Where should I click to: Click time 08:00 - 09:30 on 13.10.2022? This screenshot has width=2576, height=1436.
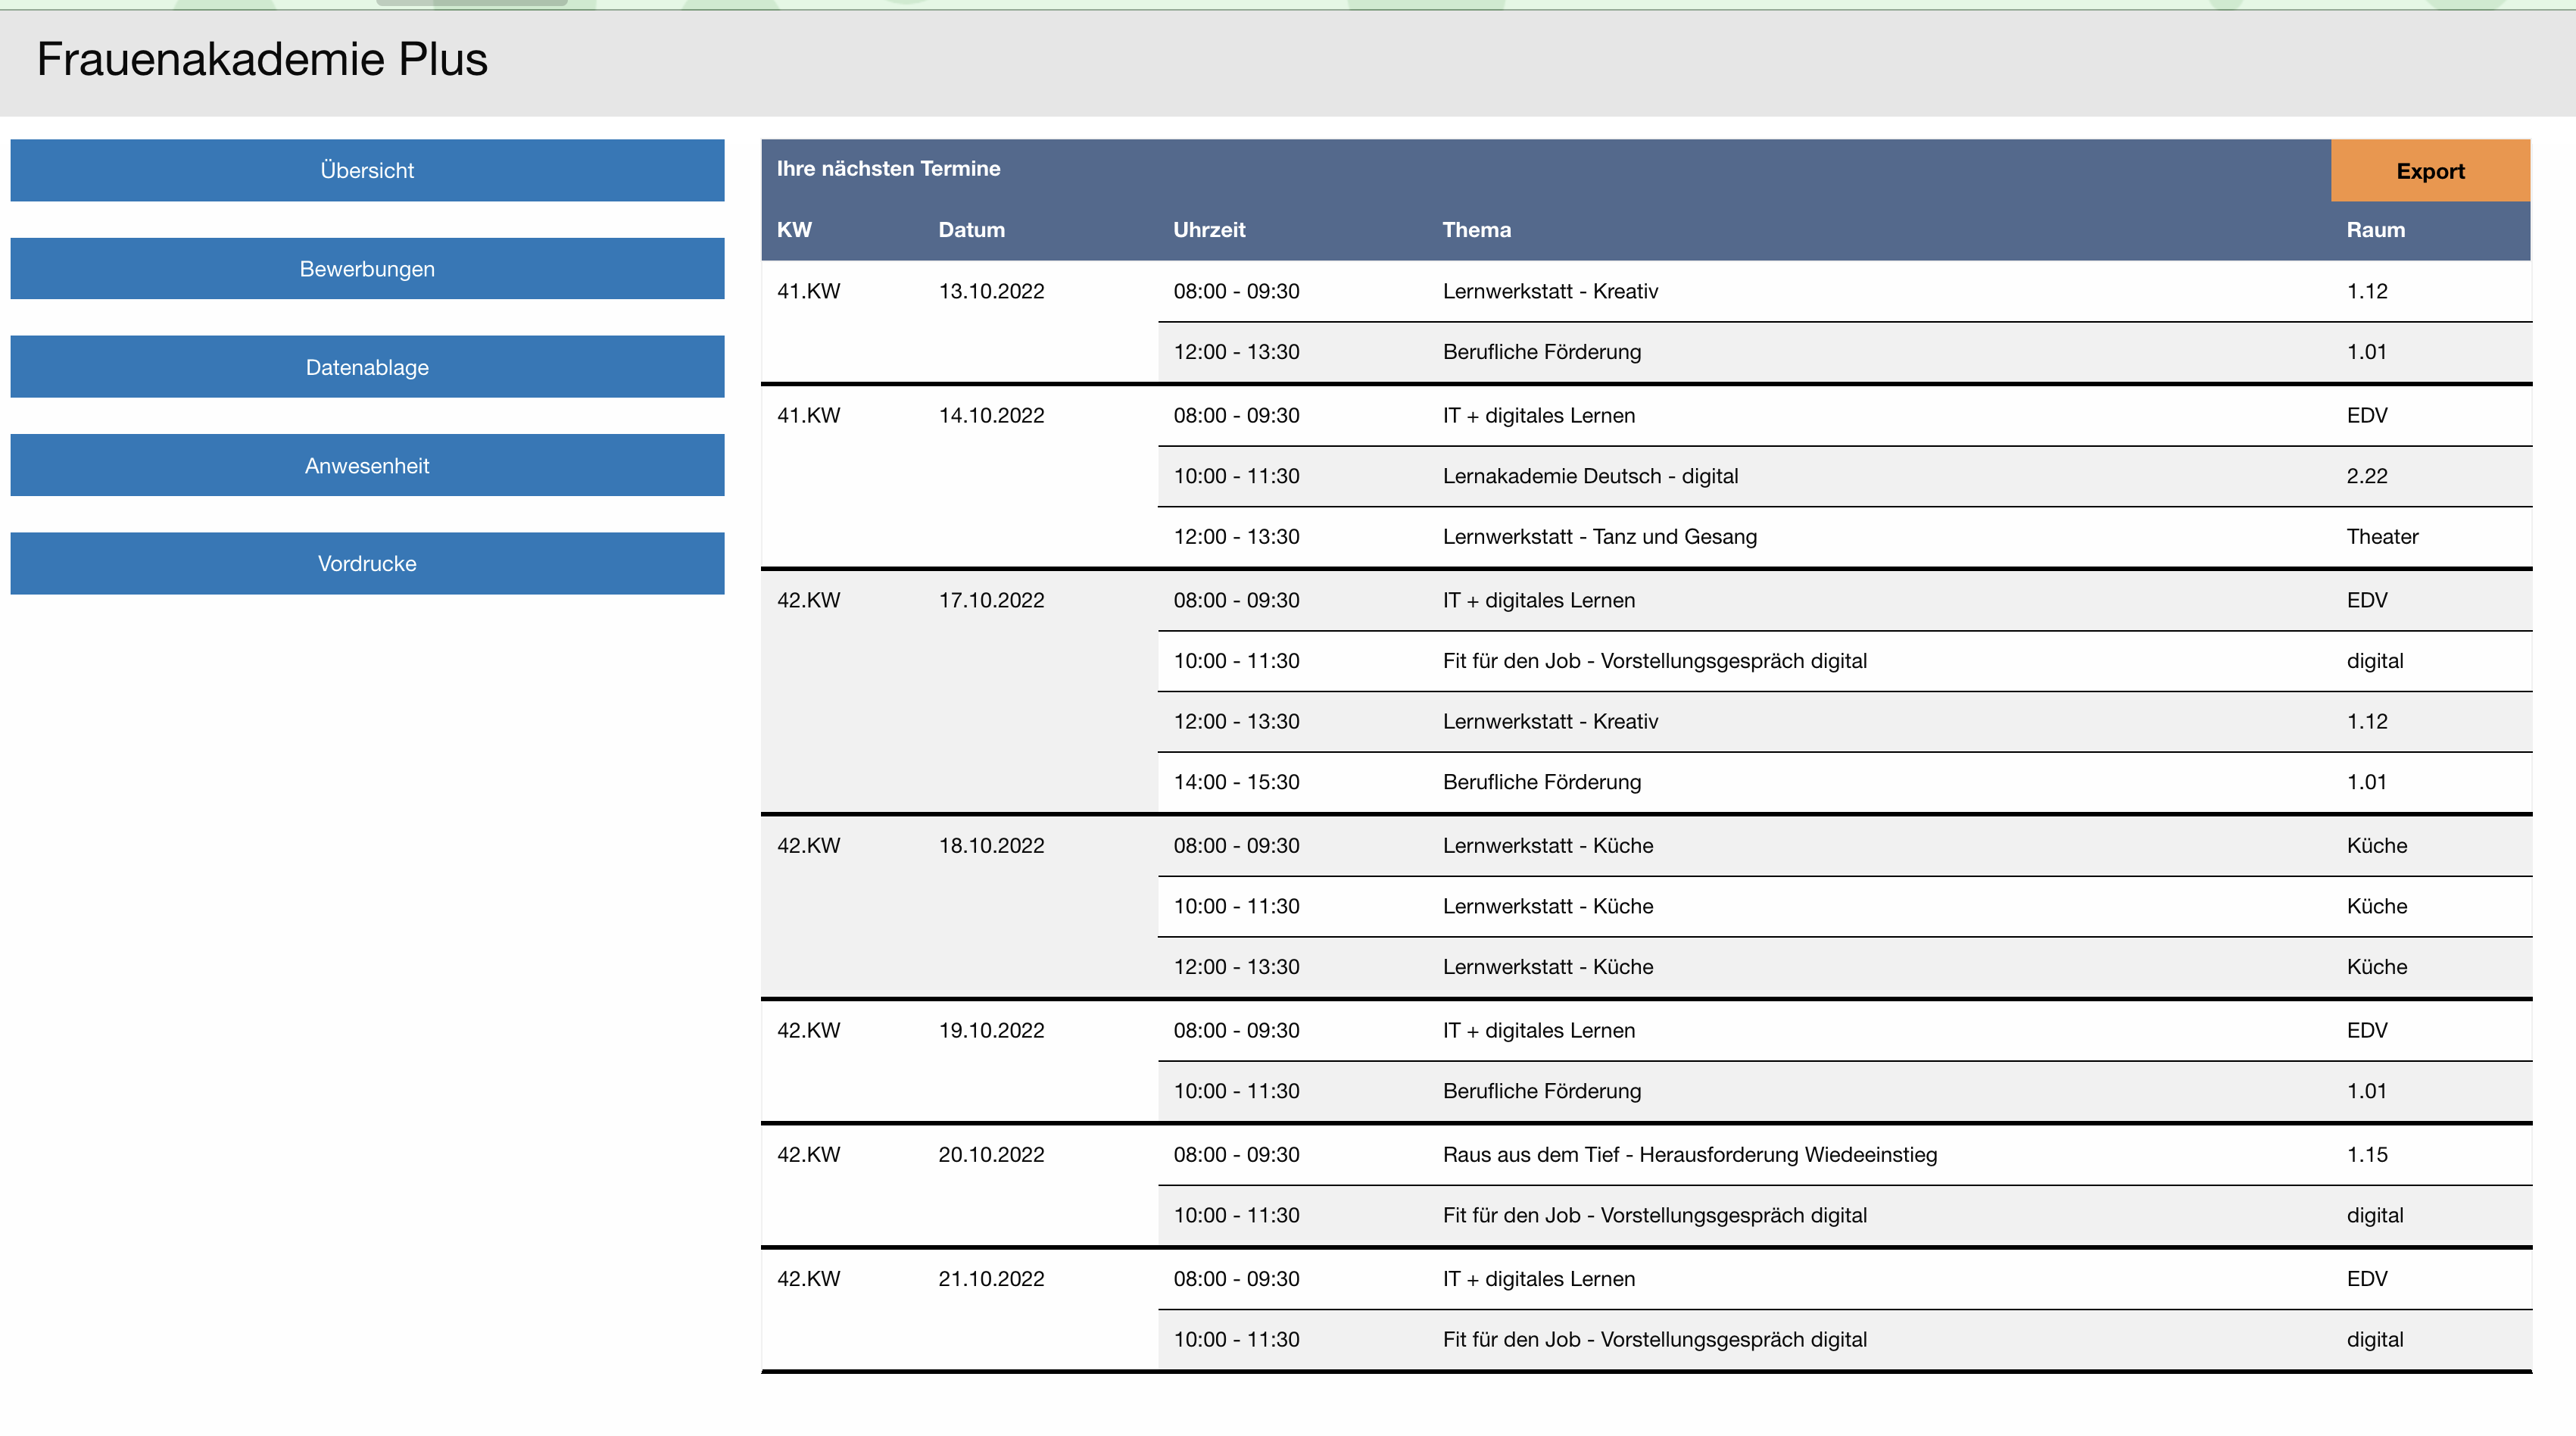point(1236,291)
